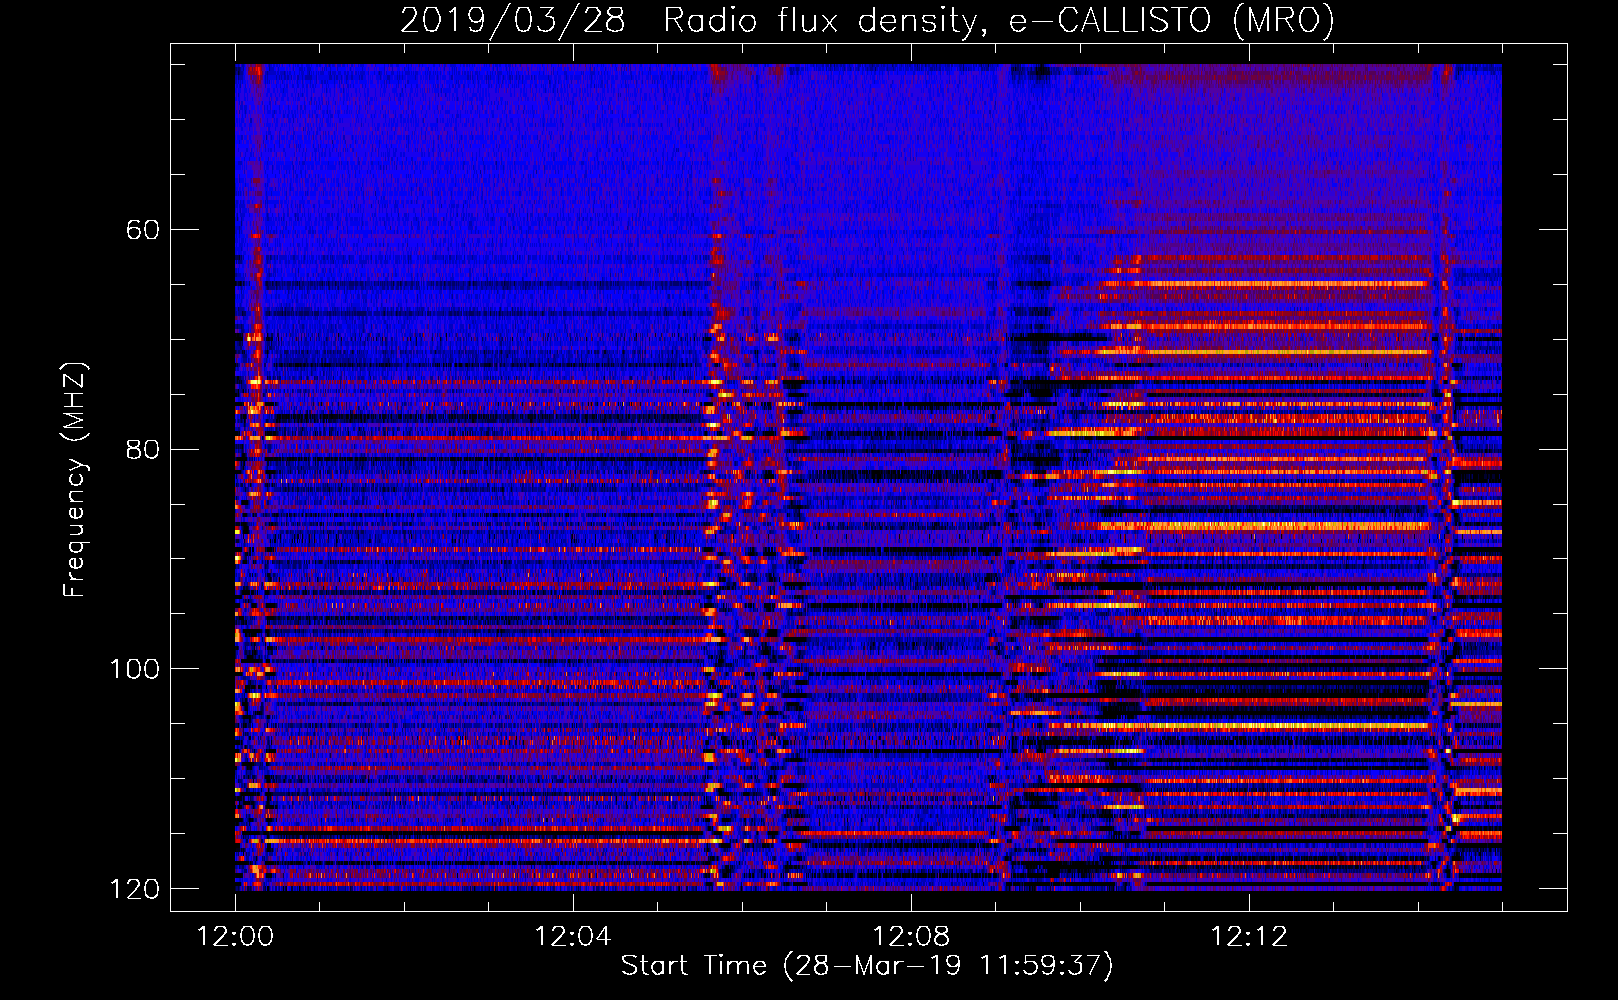This screenshot has width=1618, height=1000.
Task: Click the '100' frequency tick label
Action: coord(135,669)
